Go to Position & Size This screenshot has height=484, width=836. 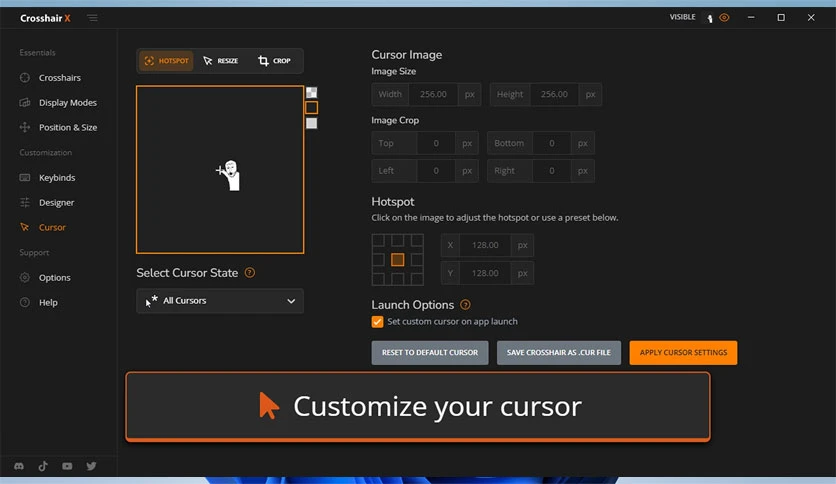click(x=68, y=127)
